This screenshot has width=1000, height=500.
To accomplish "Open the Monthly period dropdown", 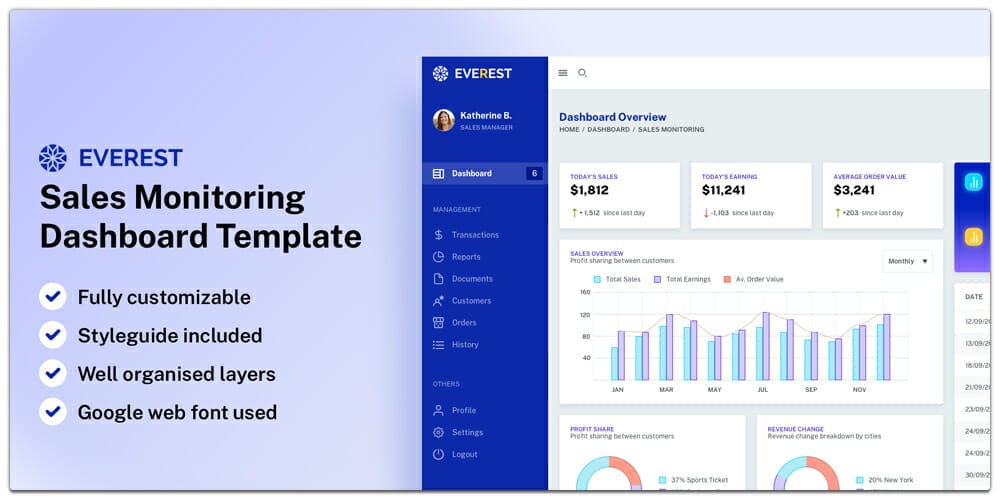I will (x=908, y=261).
